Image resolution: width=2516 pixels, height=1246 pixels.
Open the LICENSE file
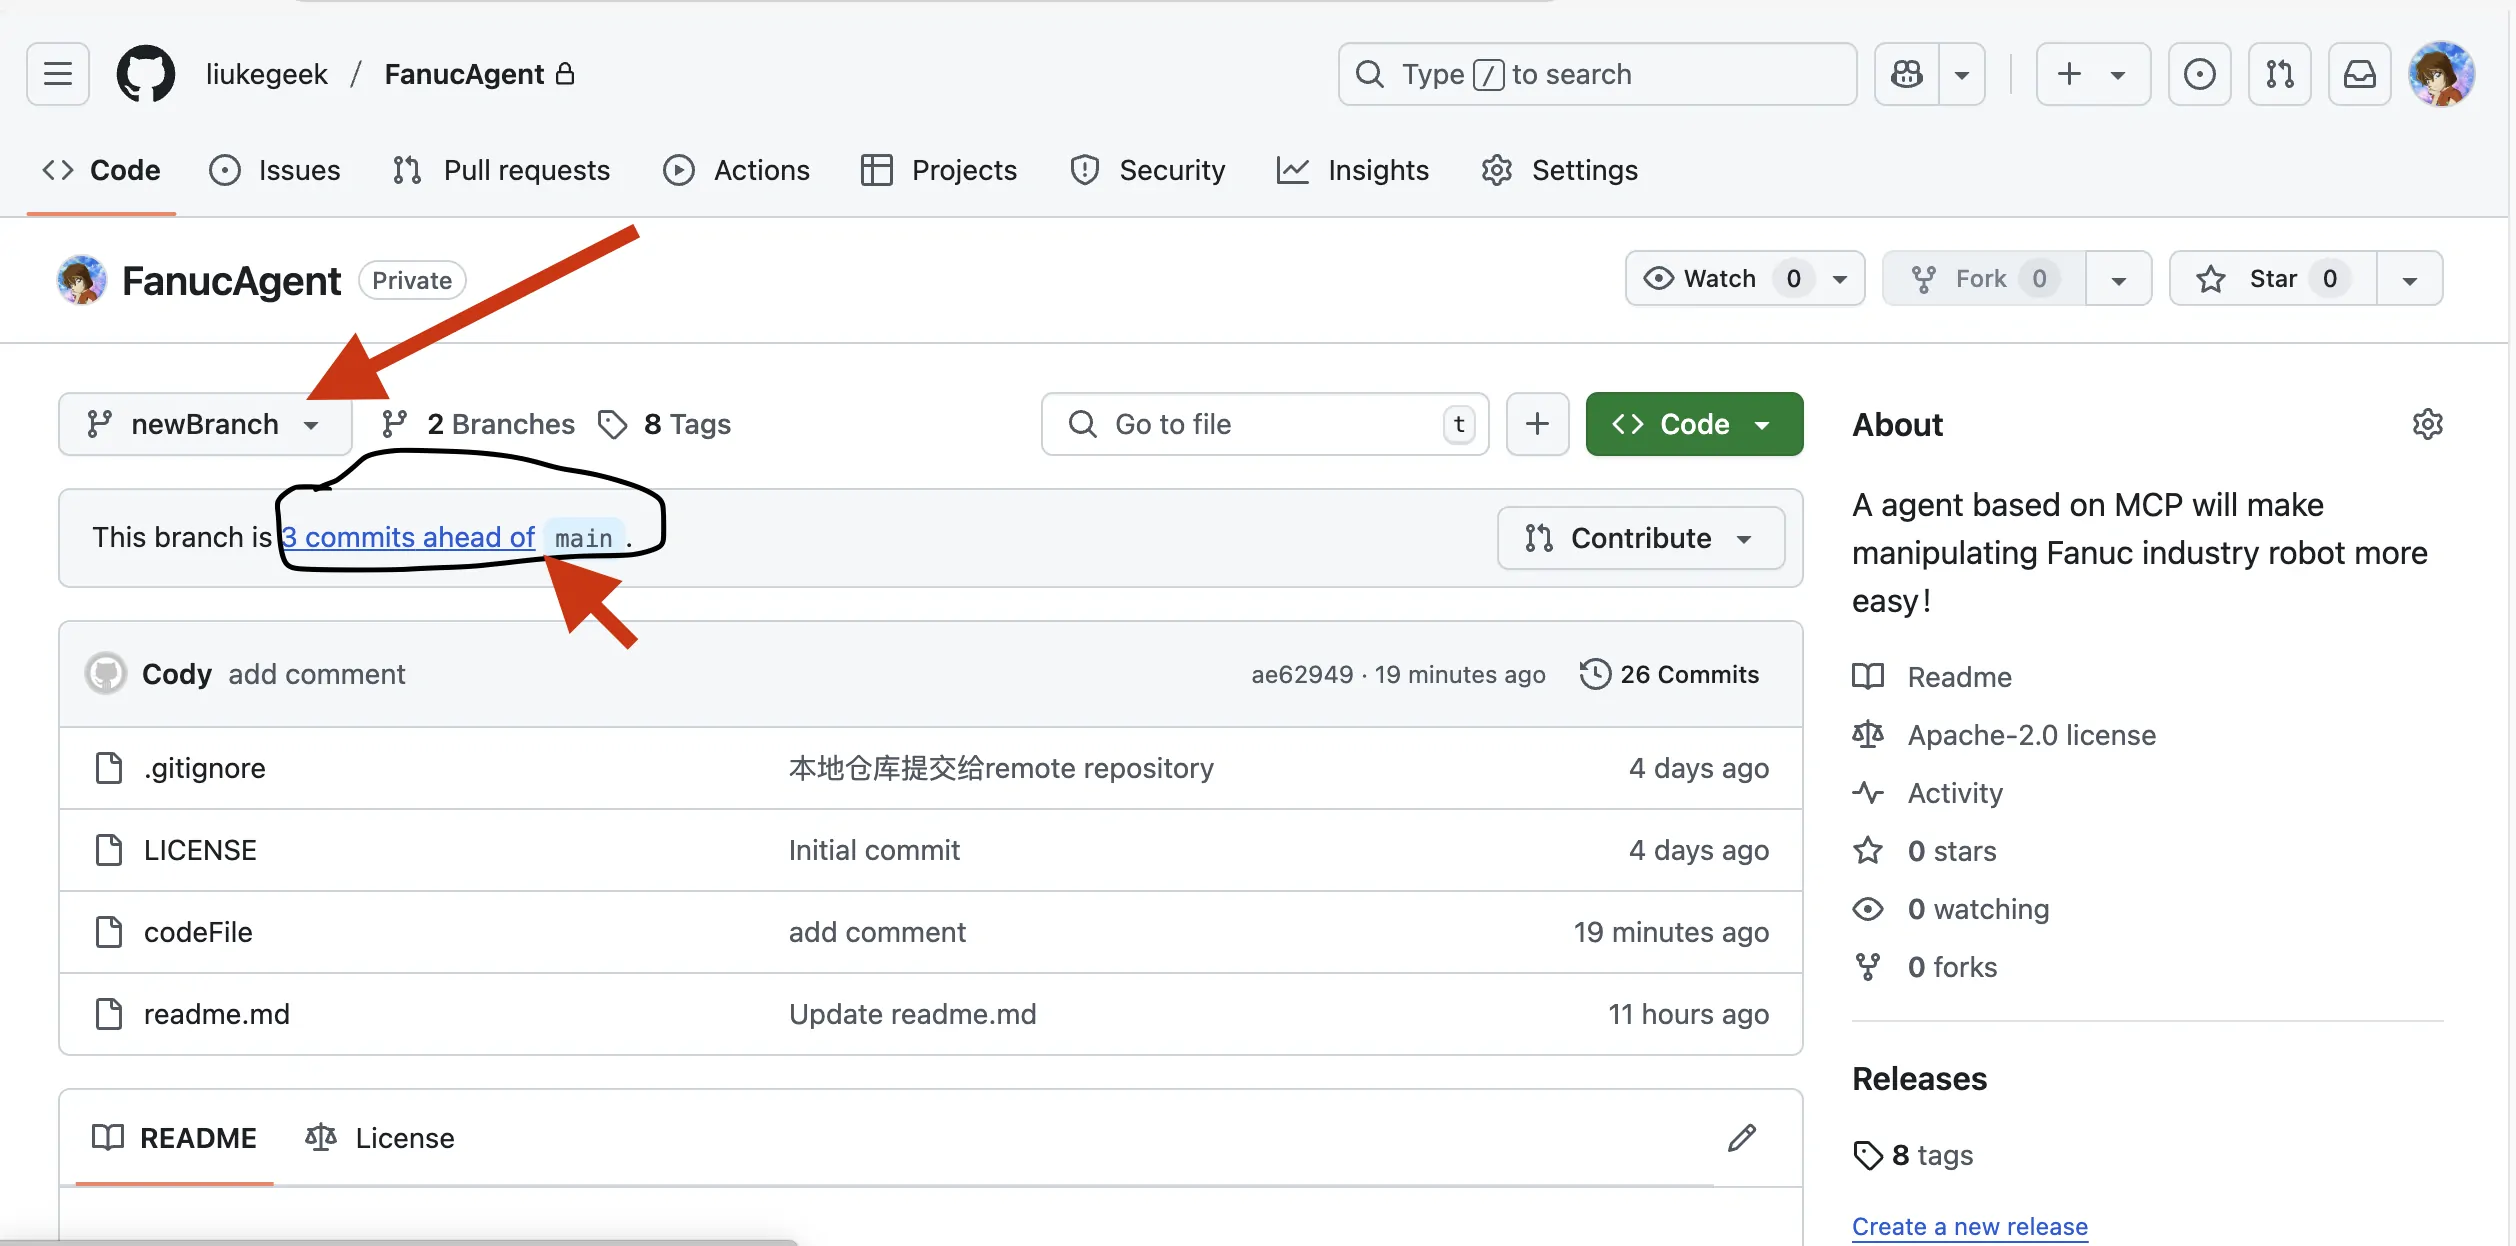point(200,850)
